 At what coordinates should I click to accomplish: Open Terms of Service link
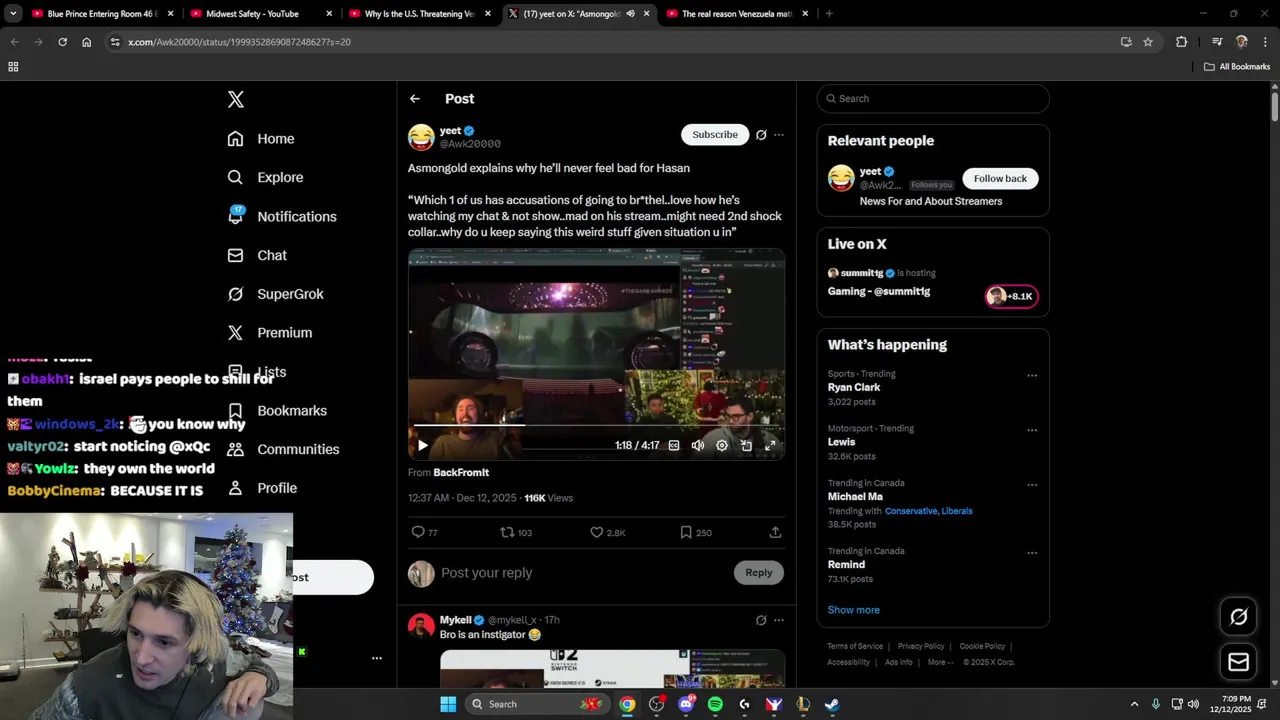click(x=855, y=646)
